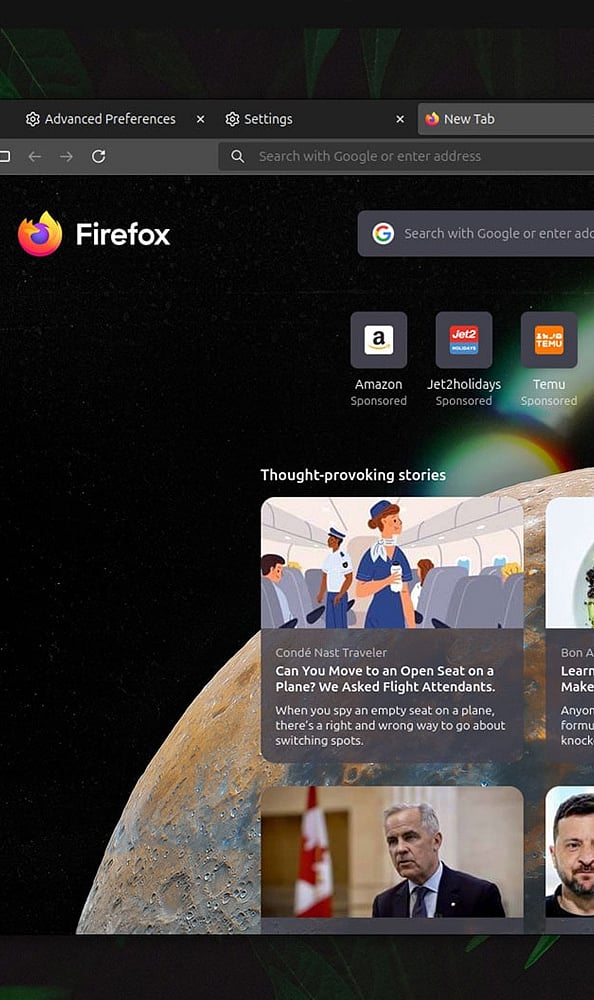Open the story with Canadian flag photo
Viewport: 594px width, 1000px height.
click(x=392, y=852)
